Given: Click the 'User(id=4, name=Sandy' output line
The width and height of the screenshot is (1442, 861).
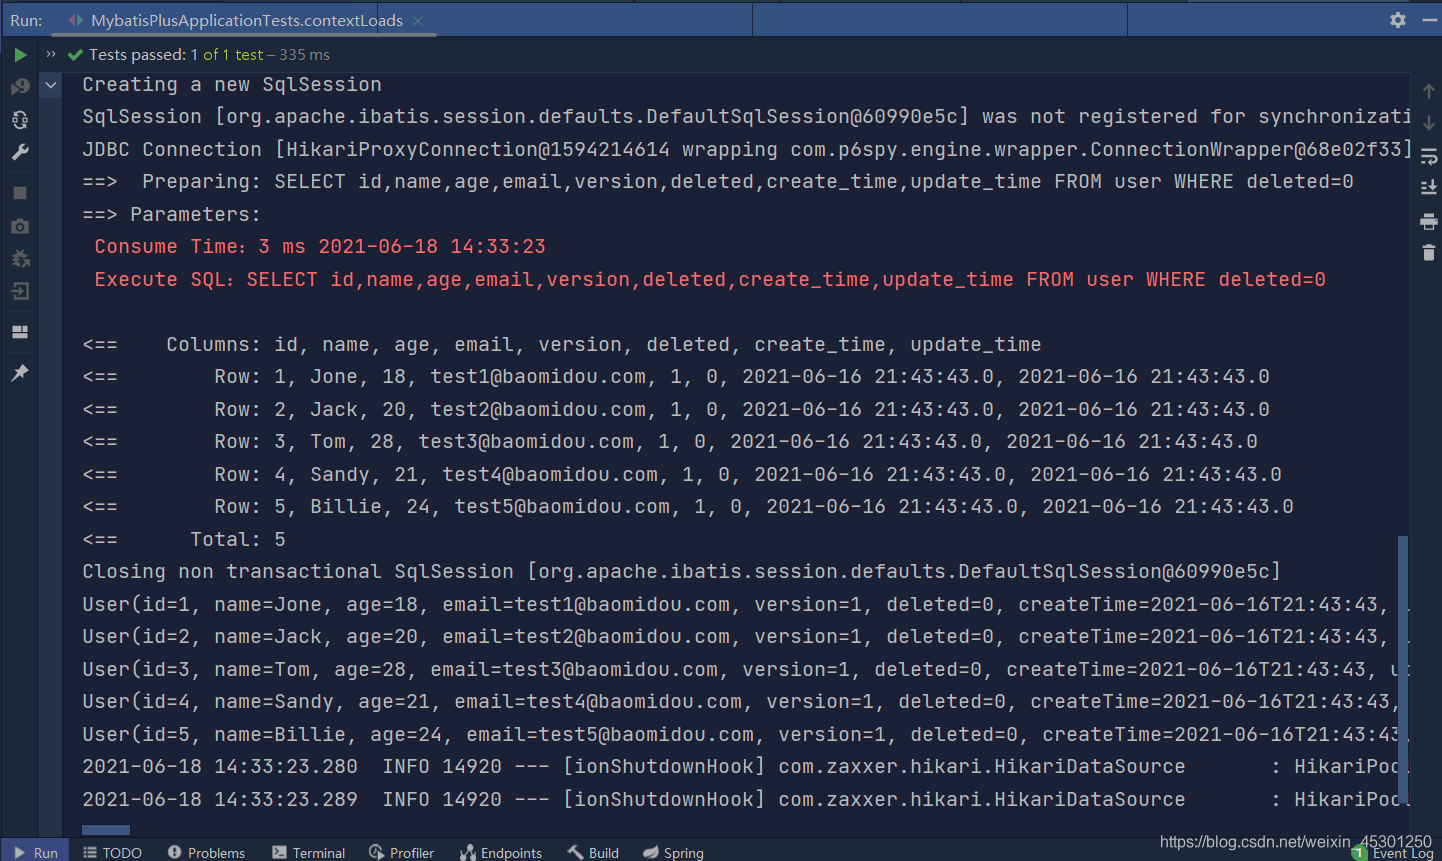Looking at the screenshot, I should pyautogui.click(x=746, y=702).
